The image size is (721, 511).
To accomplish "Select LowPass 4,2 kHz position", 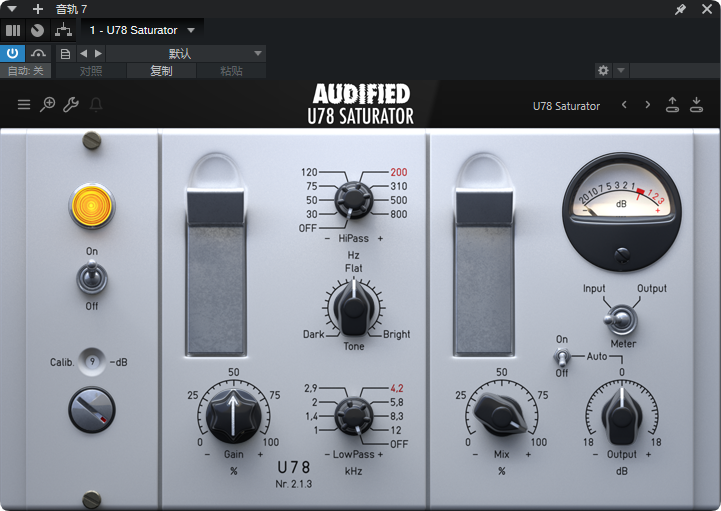I will (397, 388).
